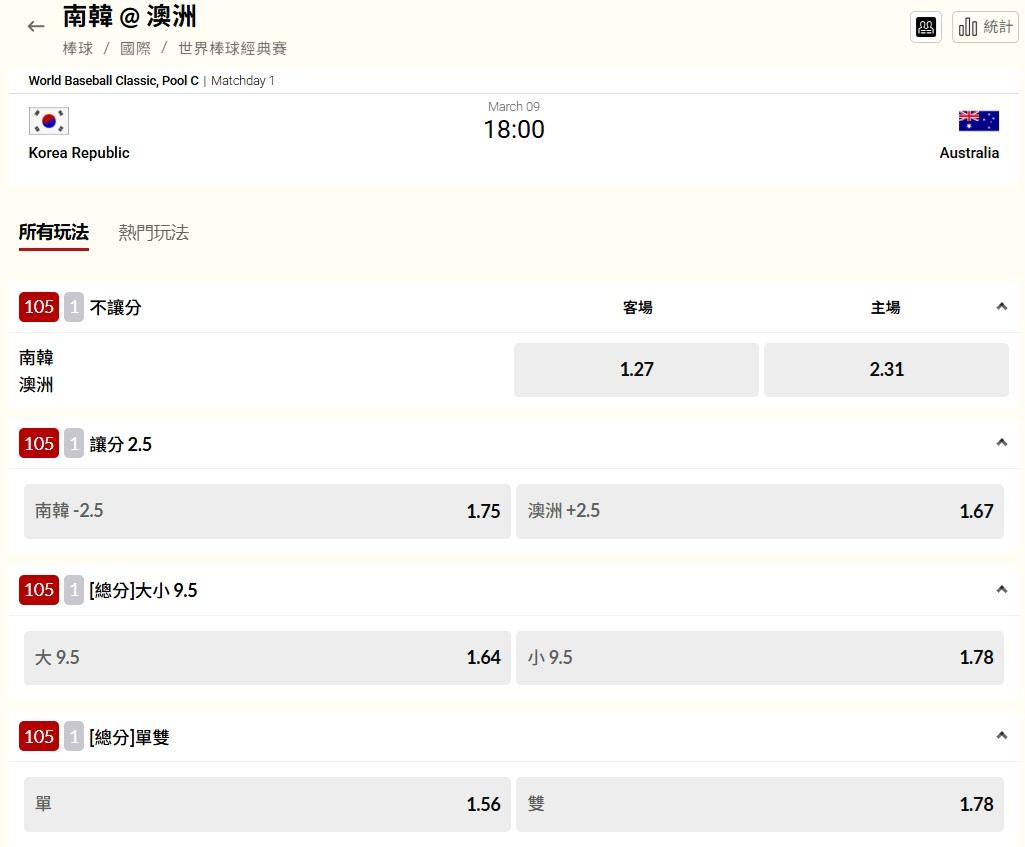Pick 南韓 -2.5 handicap at 1.75
1025x847 pixels.
click(x=267, y=511)
